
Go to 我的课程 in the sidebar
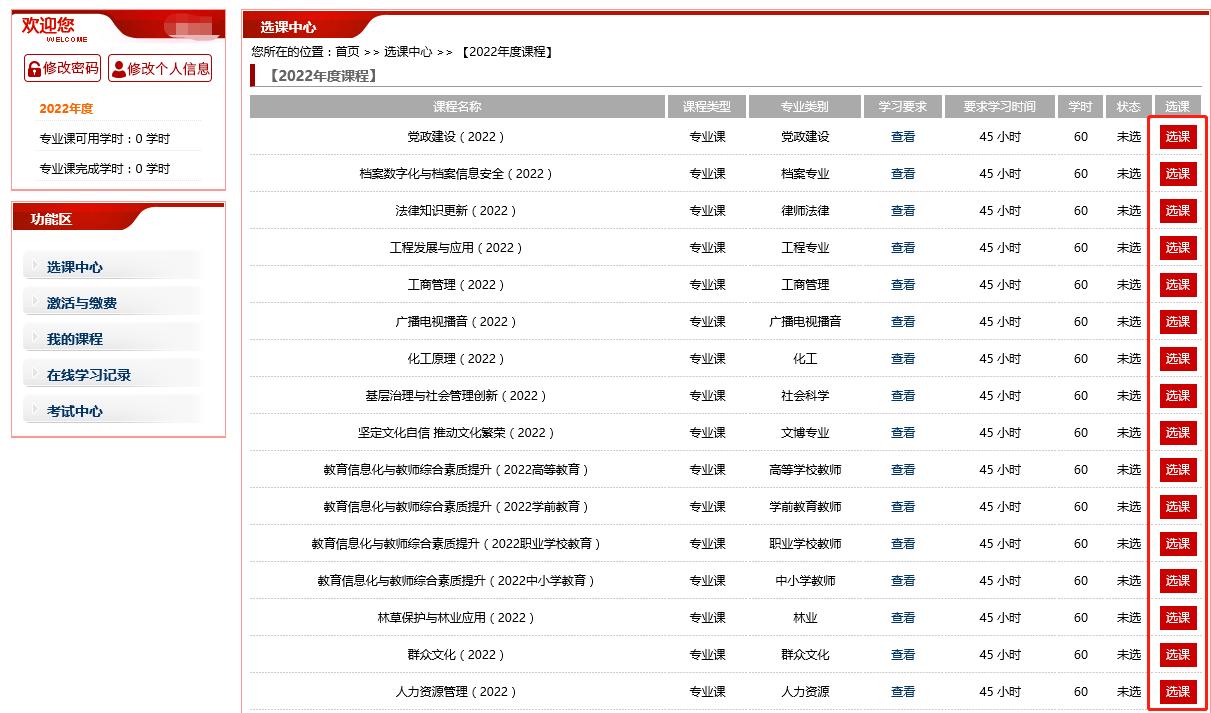(75, 339)
